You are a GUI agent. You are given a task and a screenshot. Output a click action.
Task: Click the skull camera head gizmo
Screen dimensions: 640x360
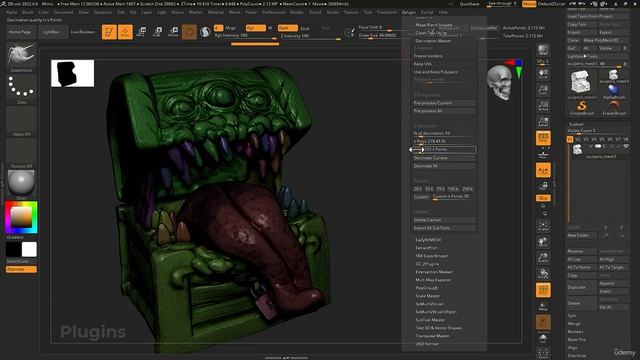click(500, 83)
